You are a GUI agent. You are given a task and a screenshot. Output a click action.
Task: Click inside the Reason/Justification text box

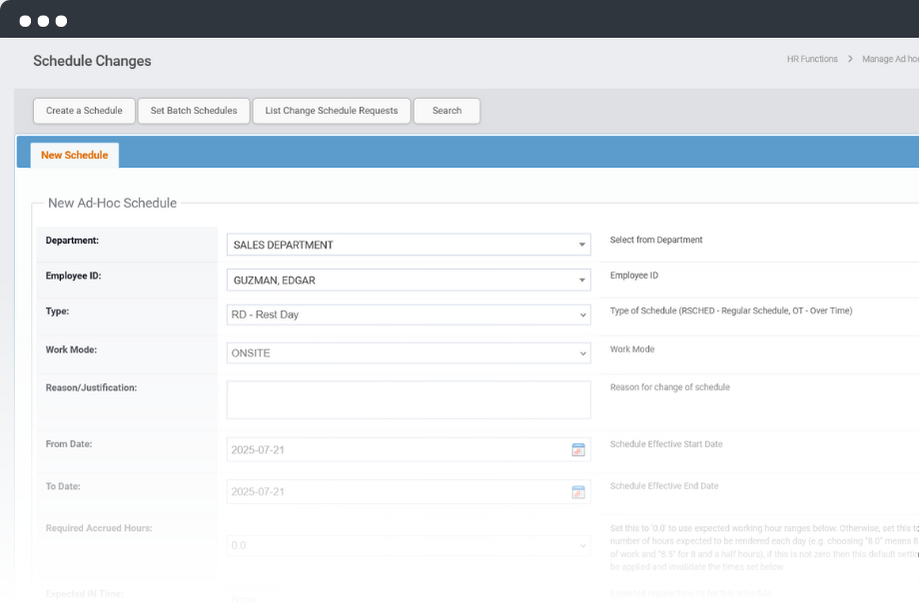pos(408,399)
